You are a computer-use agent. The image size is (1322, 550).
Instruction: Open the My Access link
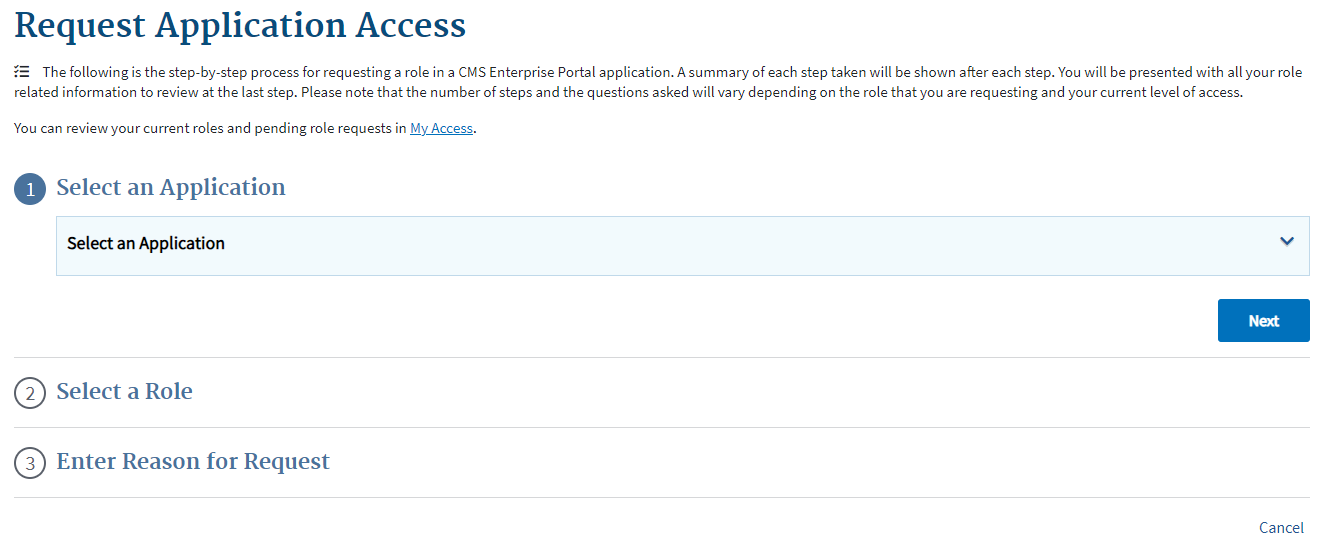coord(441,129)
